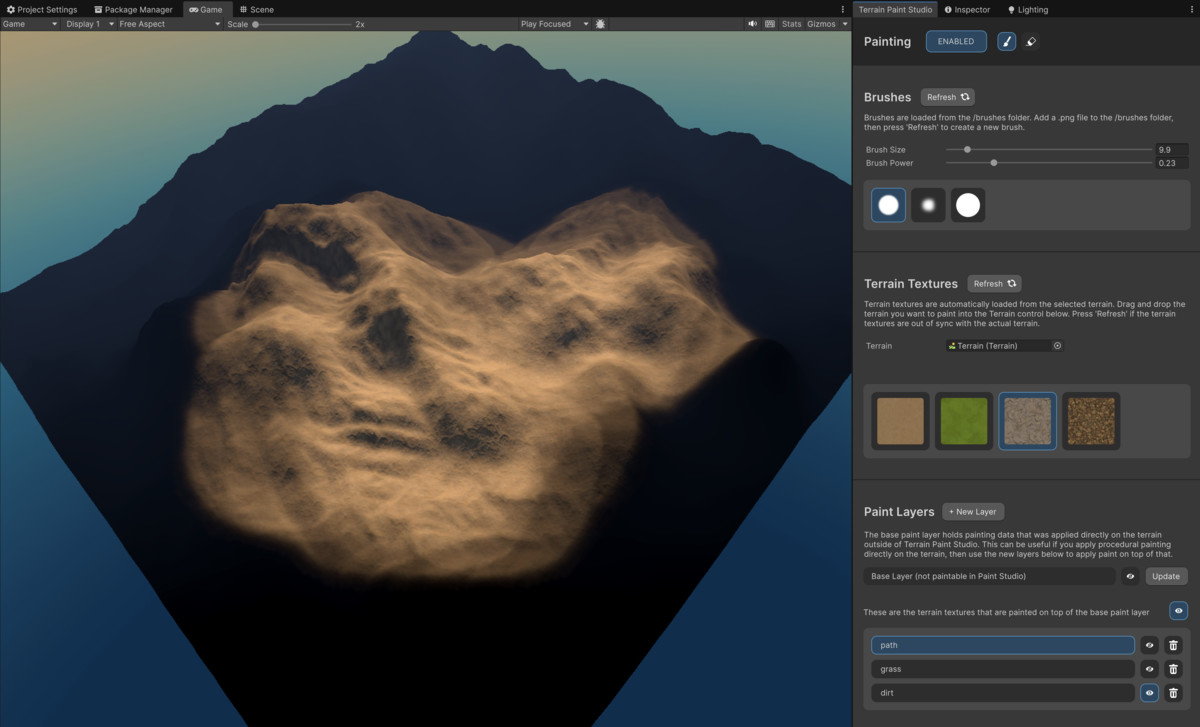
Task: Toggle audio mute in Game view toolbar
Action: click(x=753, y=23)
